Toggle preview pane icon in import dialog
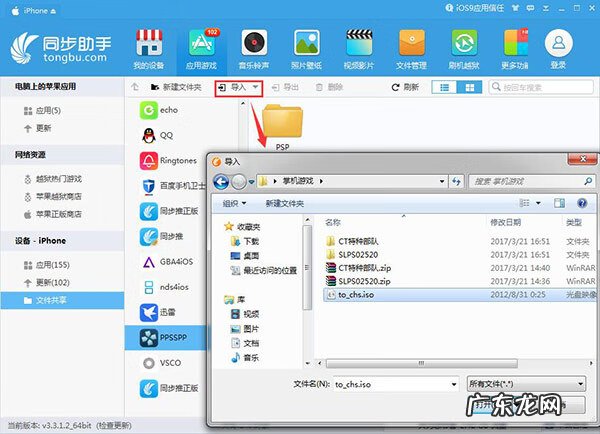This screenshot has width=600, height=434. (x=559, y=203)
